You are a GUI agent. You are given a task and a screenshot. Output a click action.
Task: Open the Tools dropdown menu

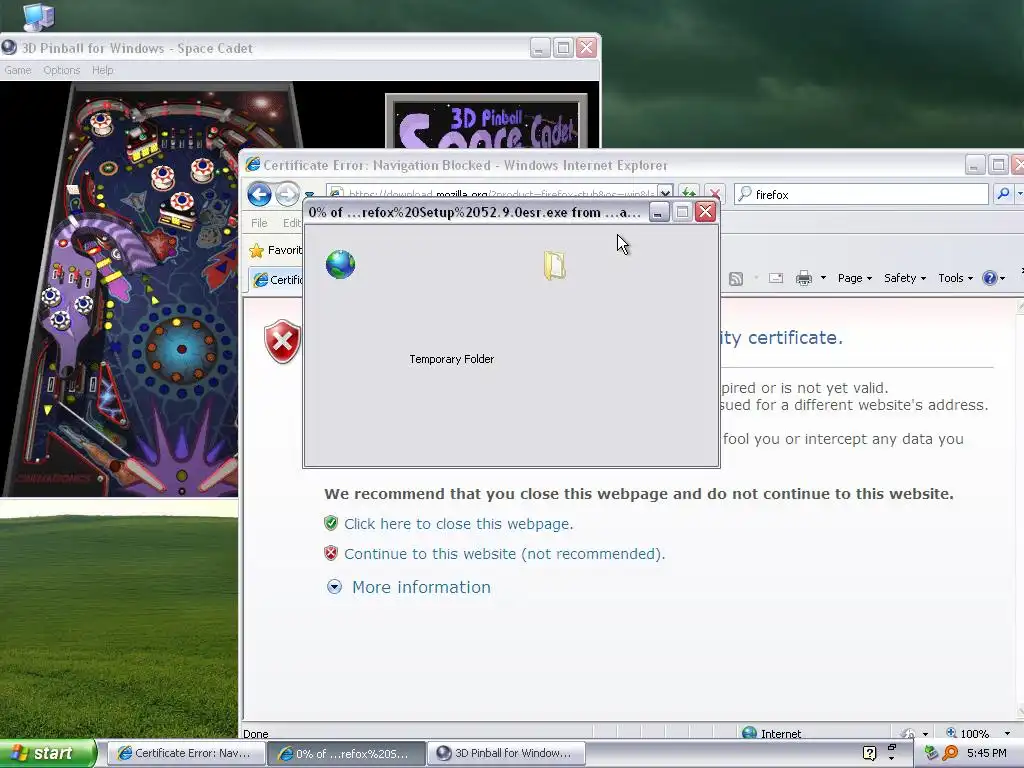coord(955,278)
